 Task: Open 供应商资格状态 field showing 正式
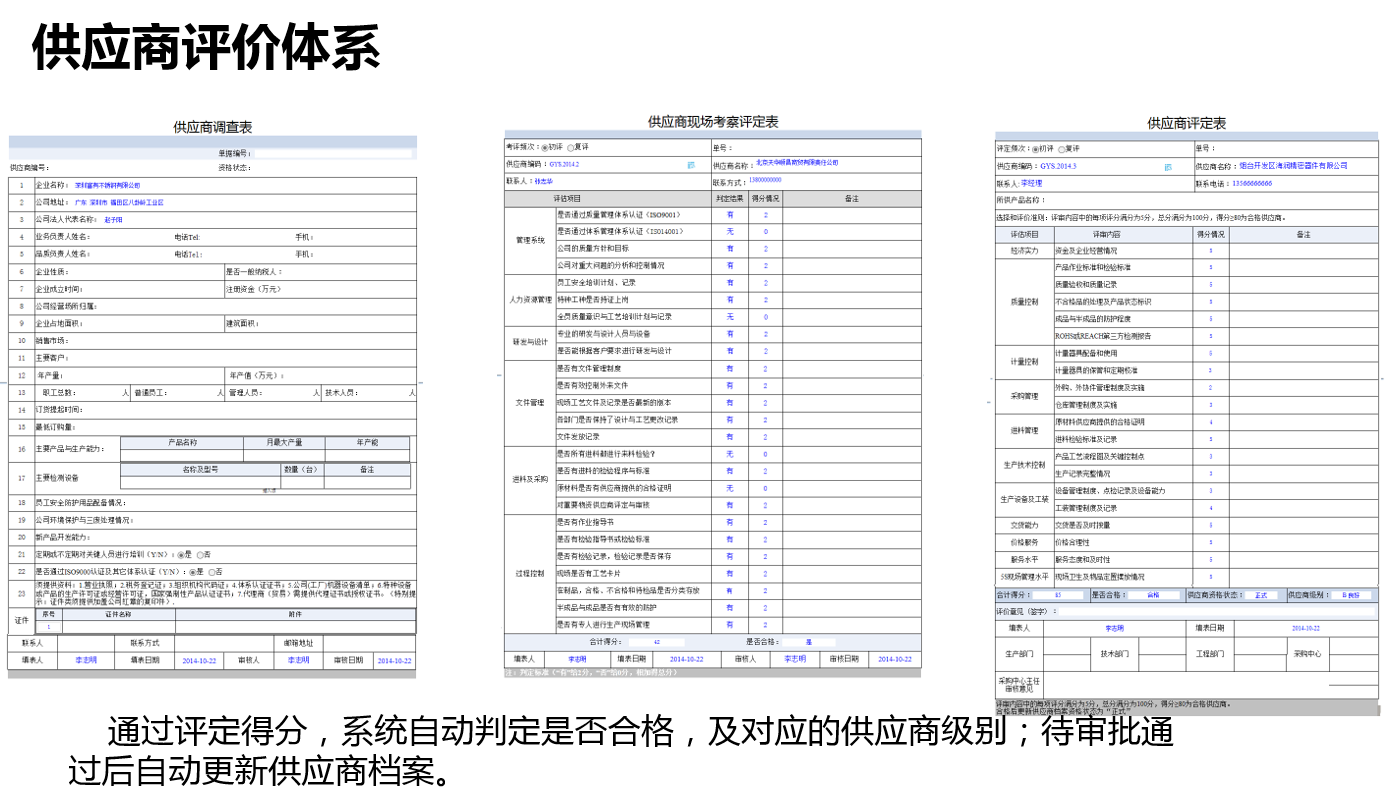tap(1260, 595)
